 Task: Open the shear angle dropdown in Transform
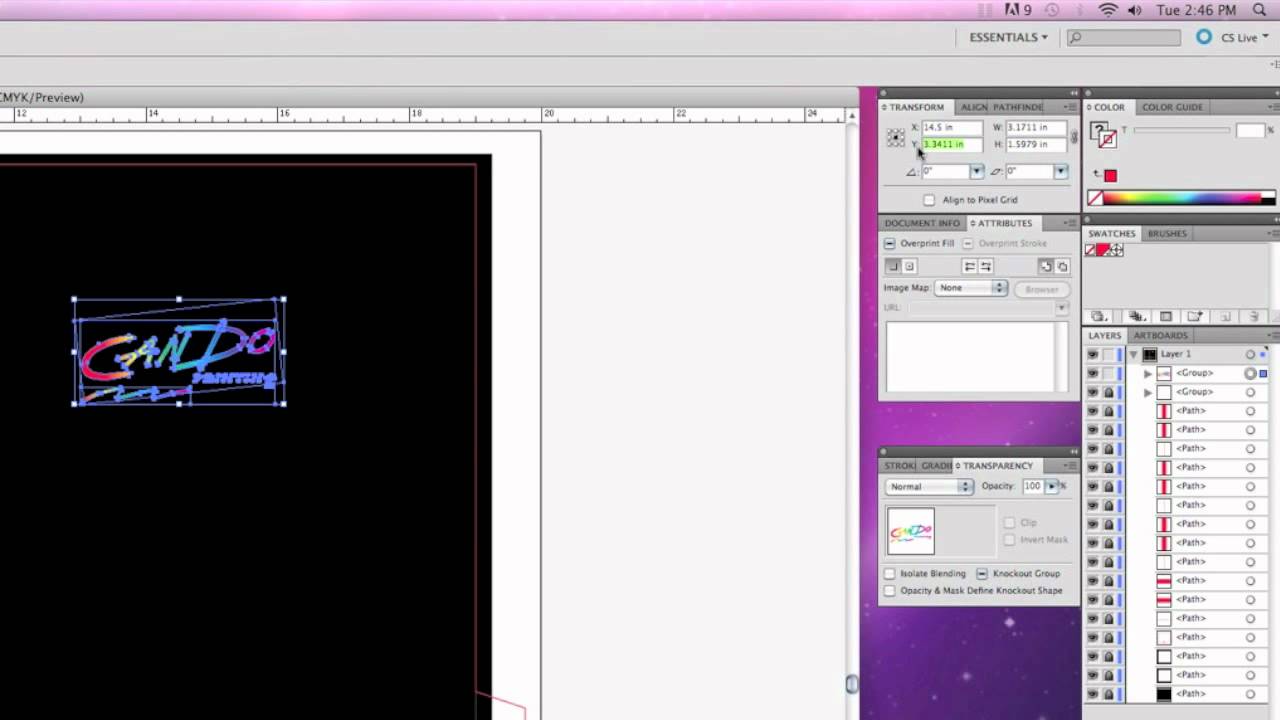(x=1060, y=172)
